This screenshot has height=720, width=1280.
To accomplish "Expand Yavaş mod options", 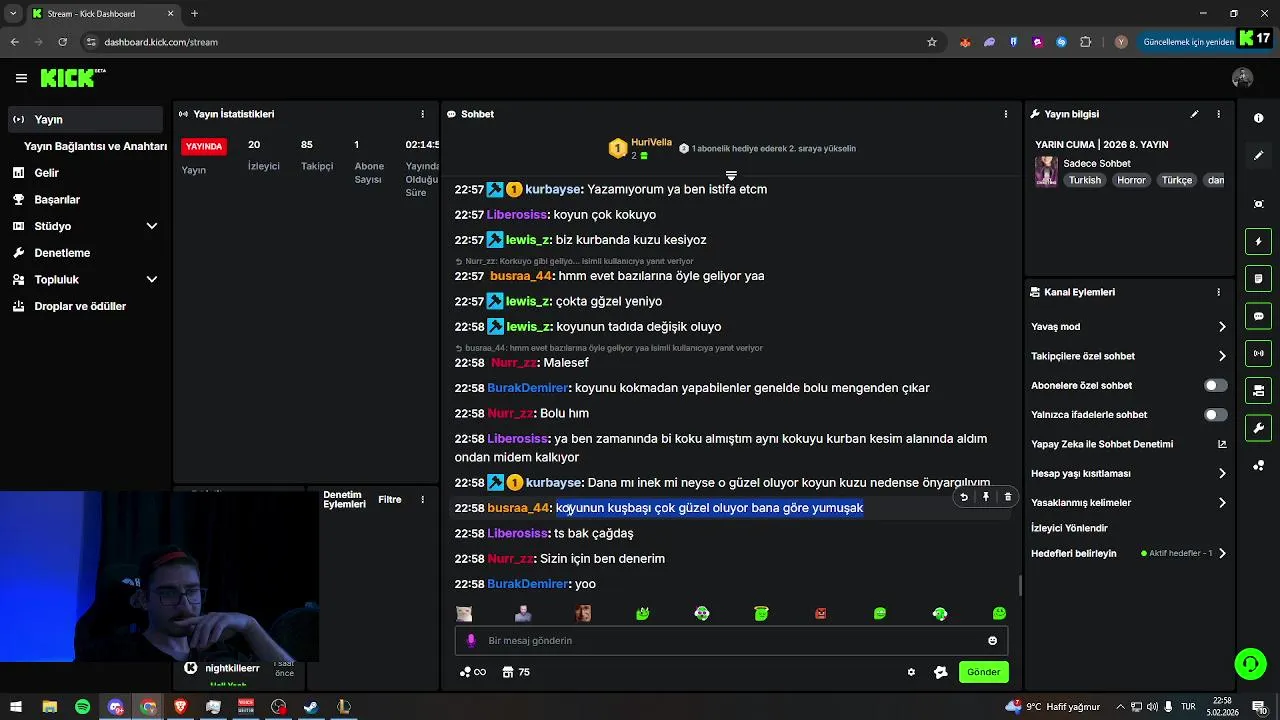I will click(1221, 327).
